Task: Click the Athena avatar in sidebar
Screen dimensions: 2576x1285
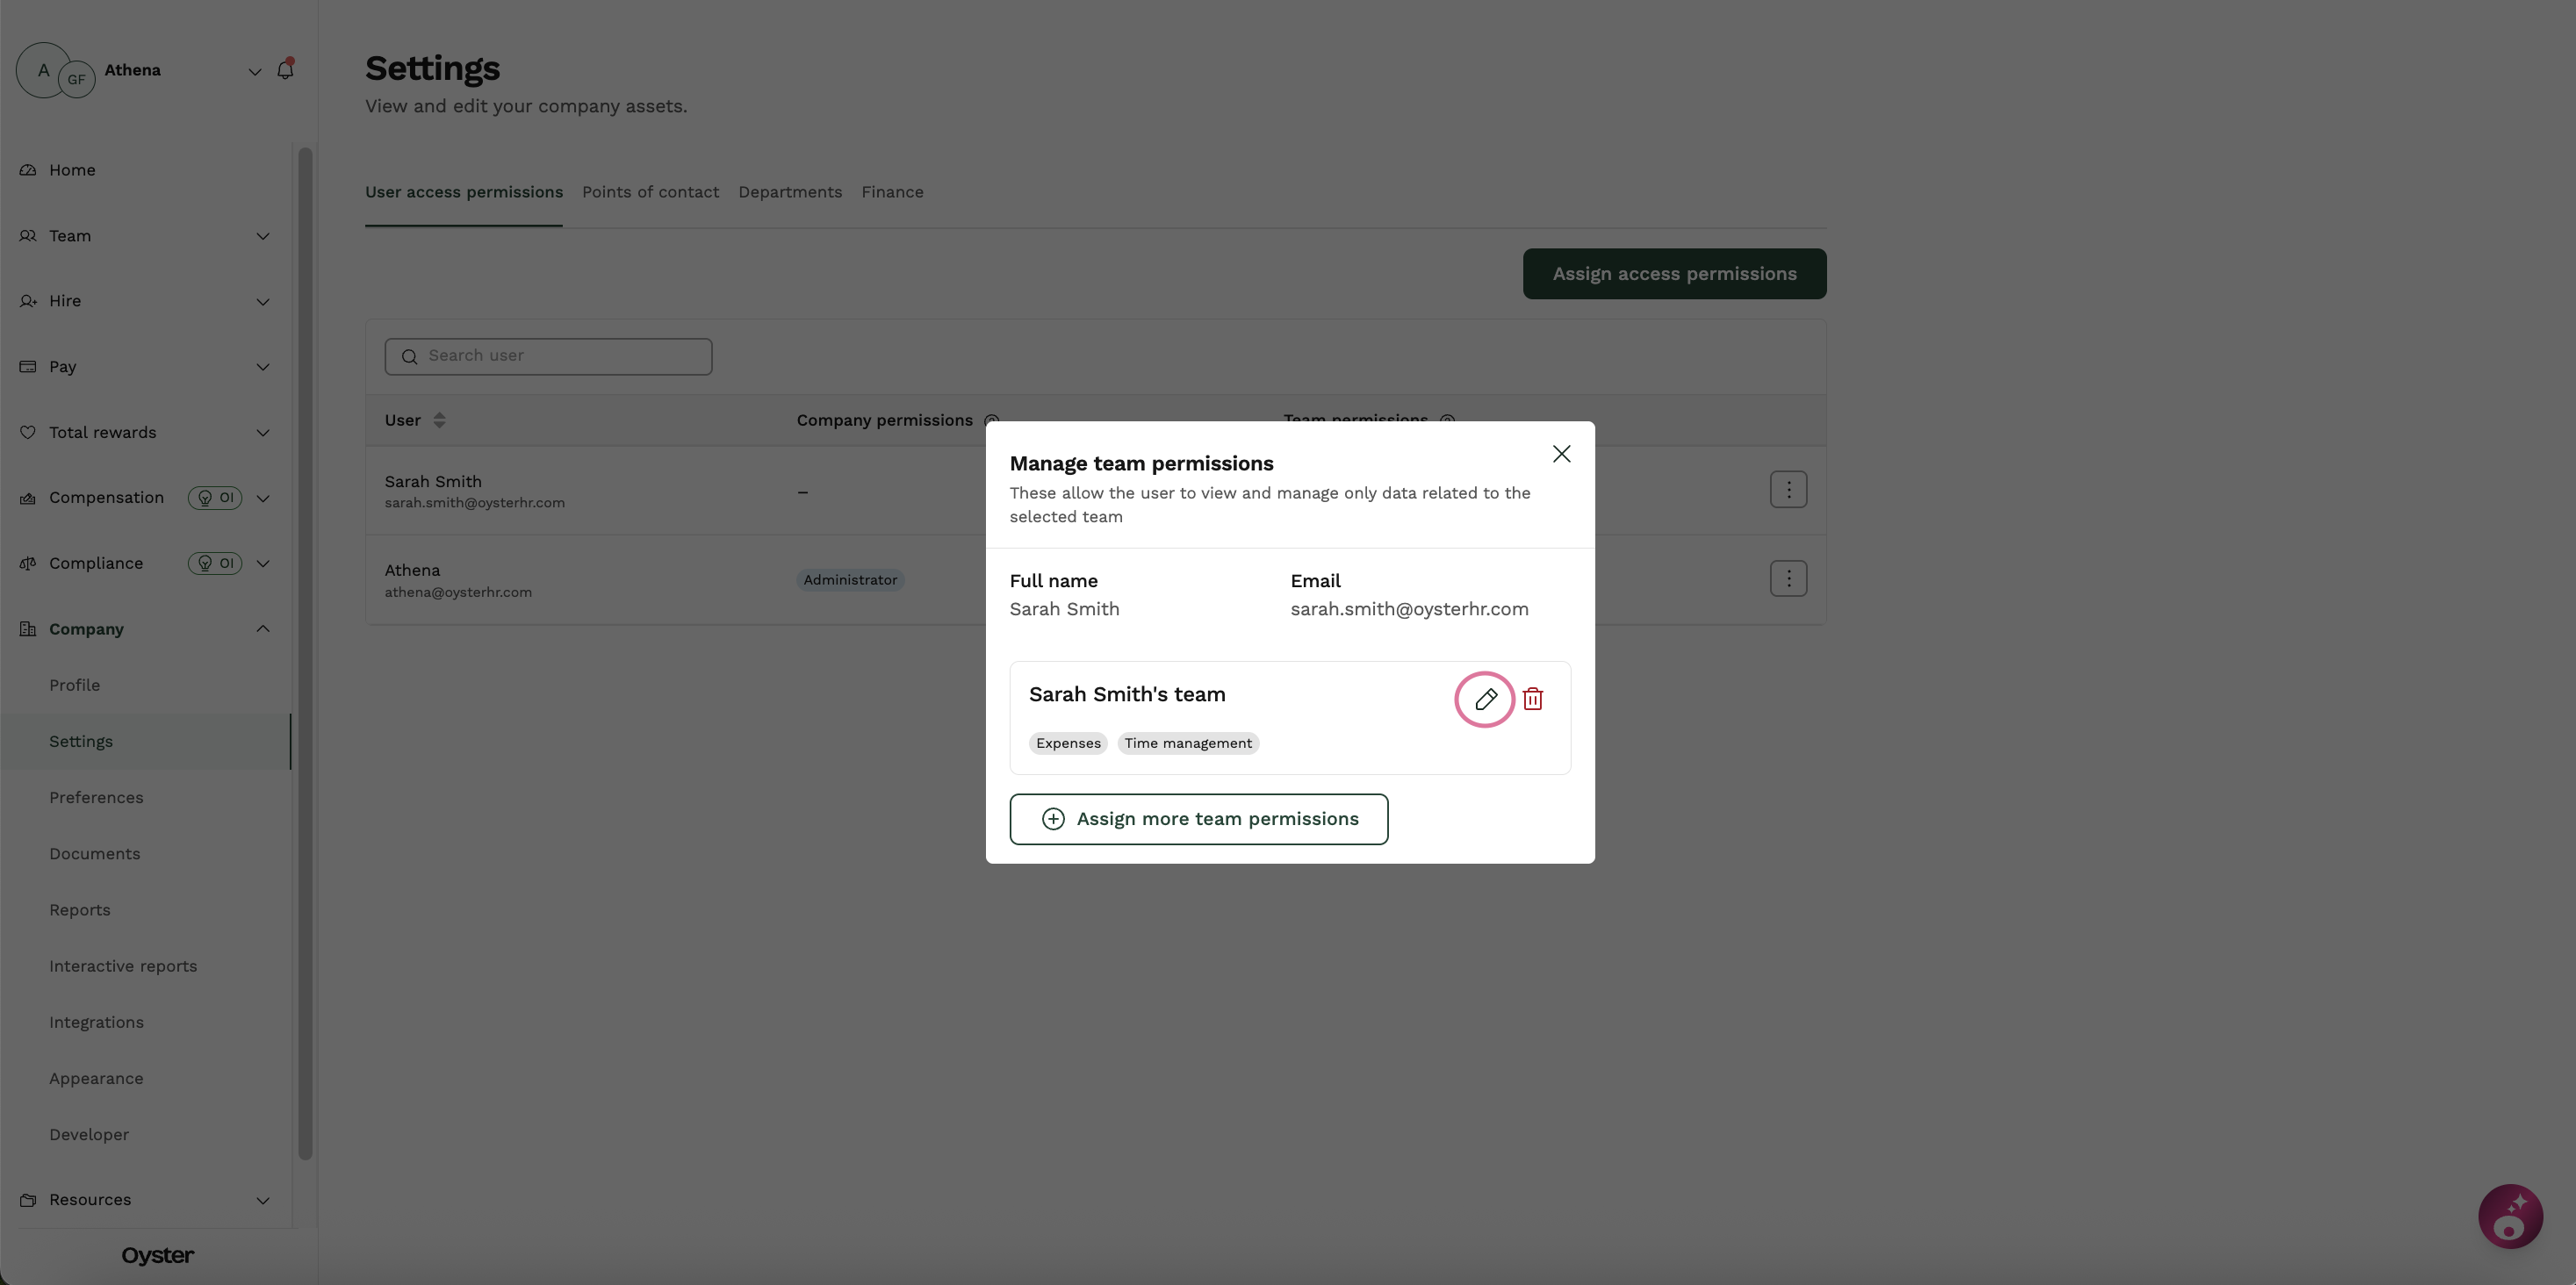Action: (x=43, y=70)
